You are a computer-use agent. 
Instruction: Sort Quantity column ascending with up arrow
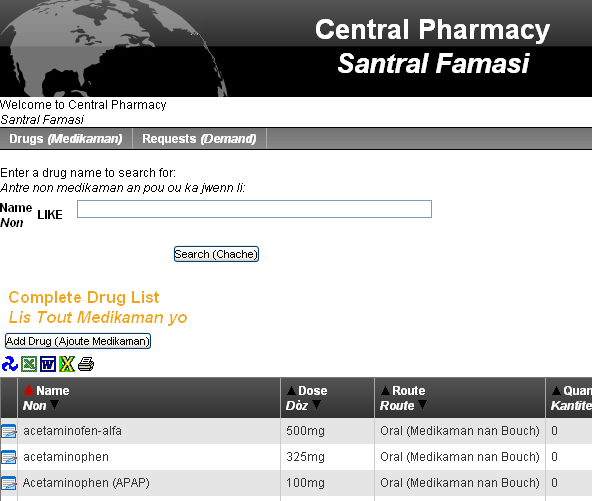(x=556, y=390)
